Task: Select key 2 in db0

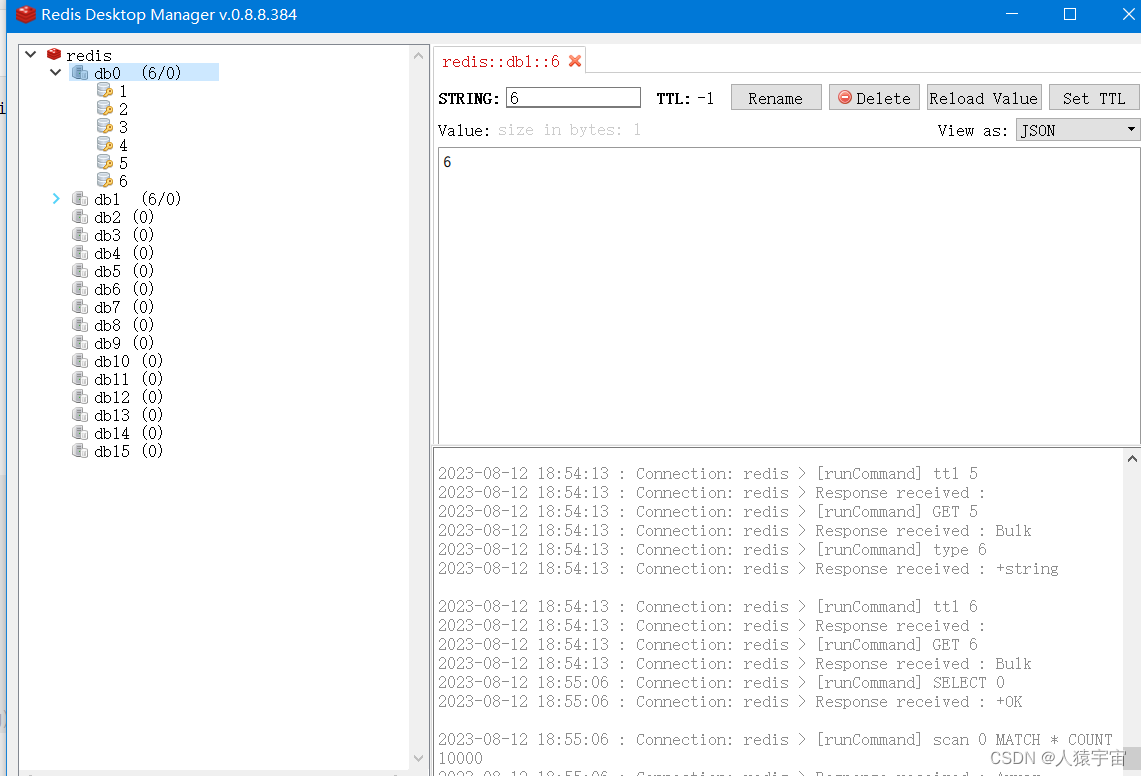Action: pos(123,109)
